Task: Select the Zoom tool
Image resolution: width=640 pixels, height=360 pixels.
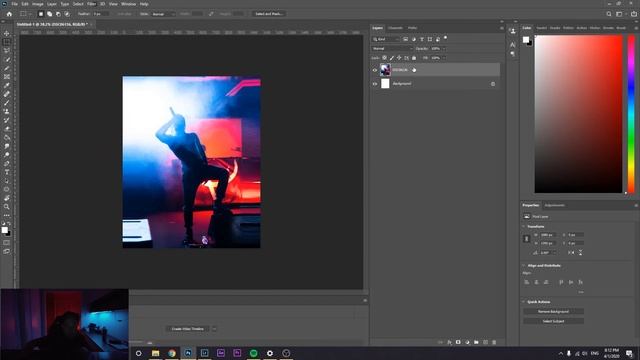Action: coord(7,207)
